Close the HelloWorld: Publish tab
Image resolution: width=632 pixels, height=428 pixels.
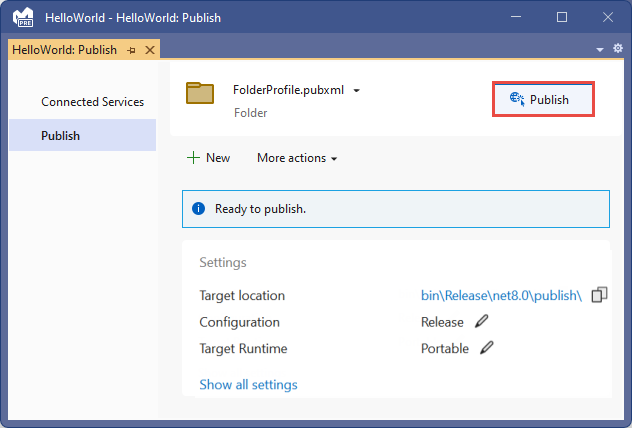(x=150, y=50)
